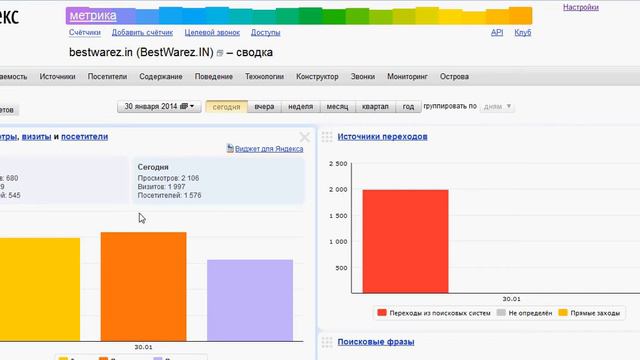This screenshot has height=360, width=640.
Task: Click the bestwarez.in (BestWarez.IN) page title
Action: point(141,52)
